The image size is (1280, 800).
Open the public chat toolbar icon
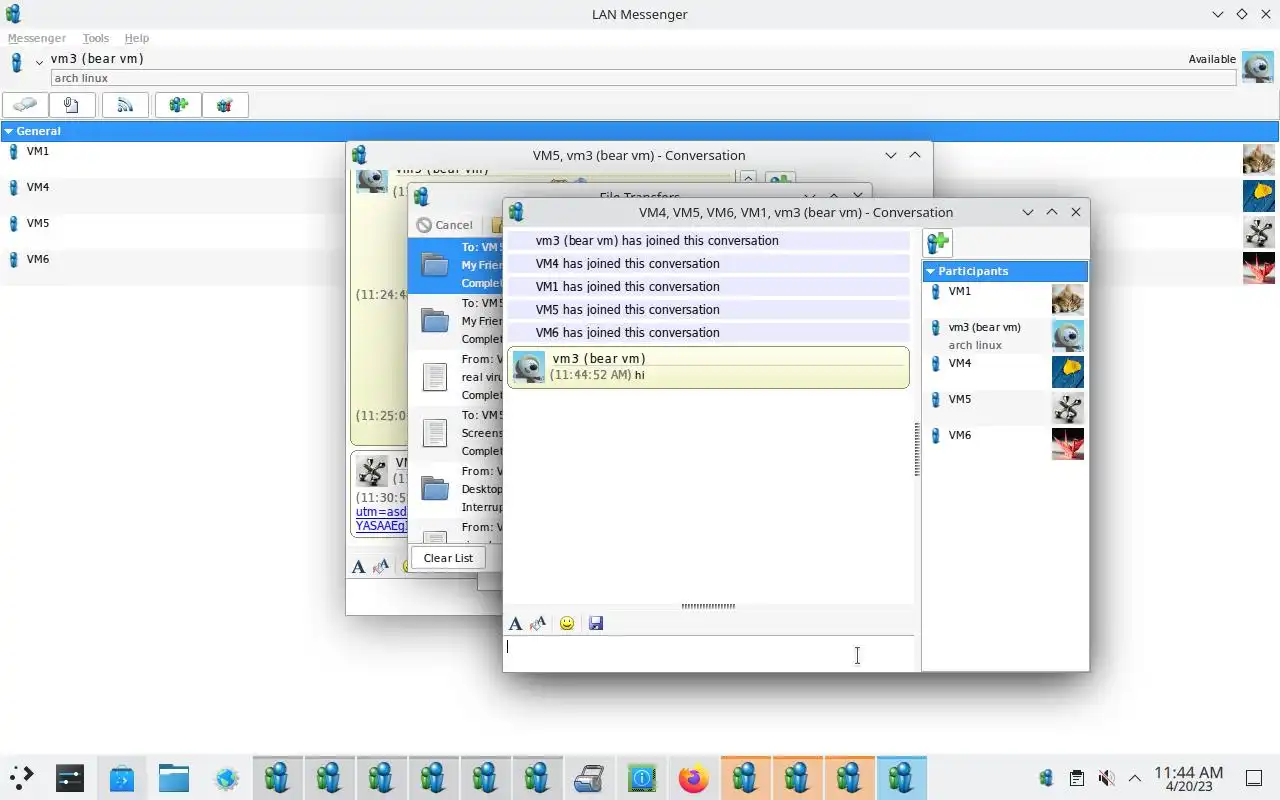point(225,105)
